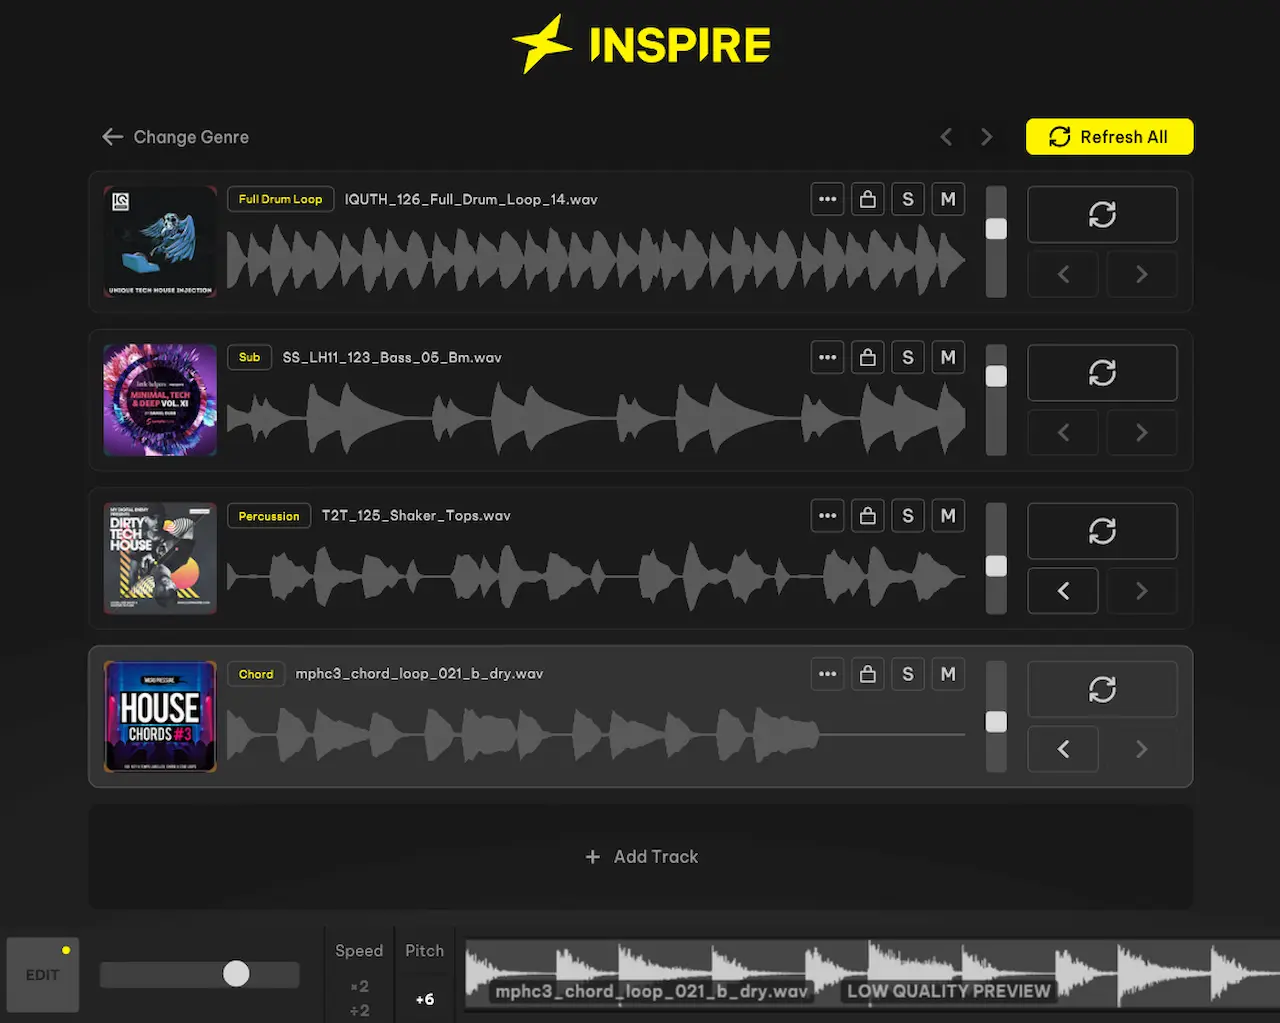This screenshot has height=1023, width=1280.
Task: Click the bottom chord loop waveform preview
Action: (872, 975)
